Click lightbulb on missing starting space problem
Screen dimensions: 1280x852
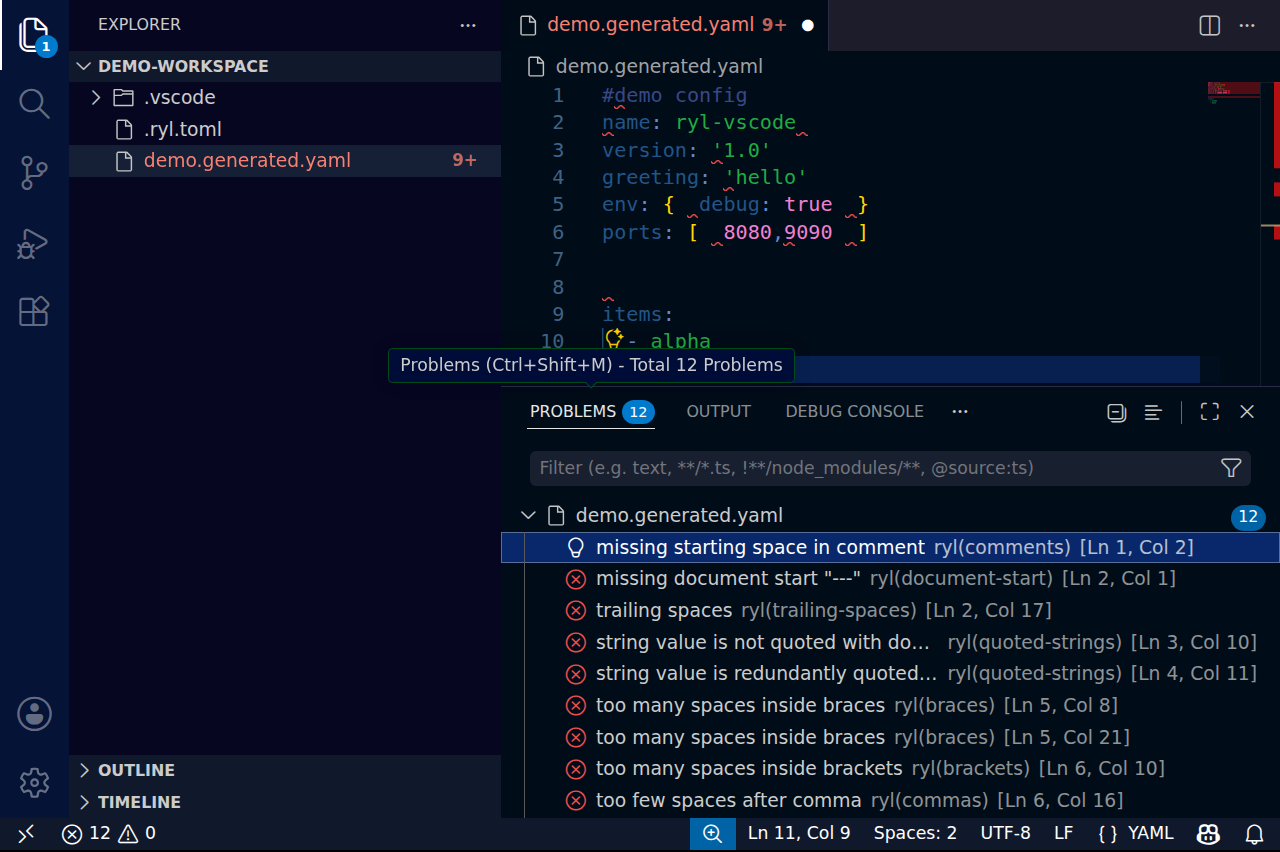[x=576, y=548]
